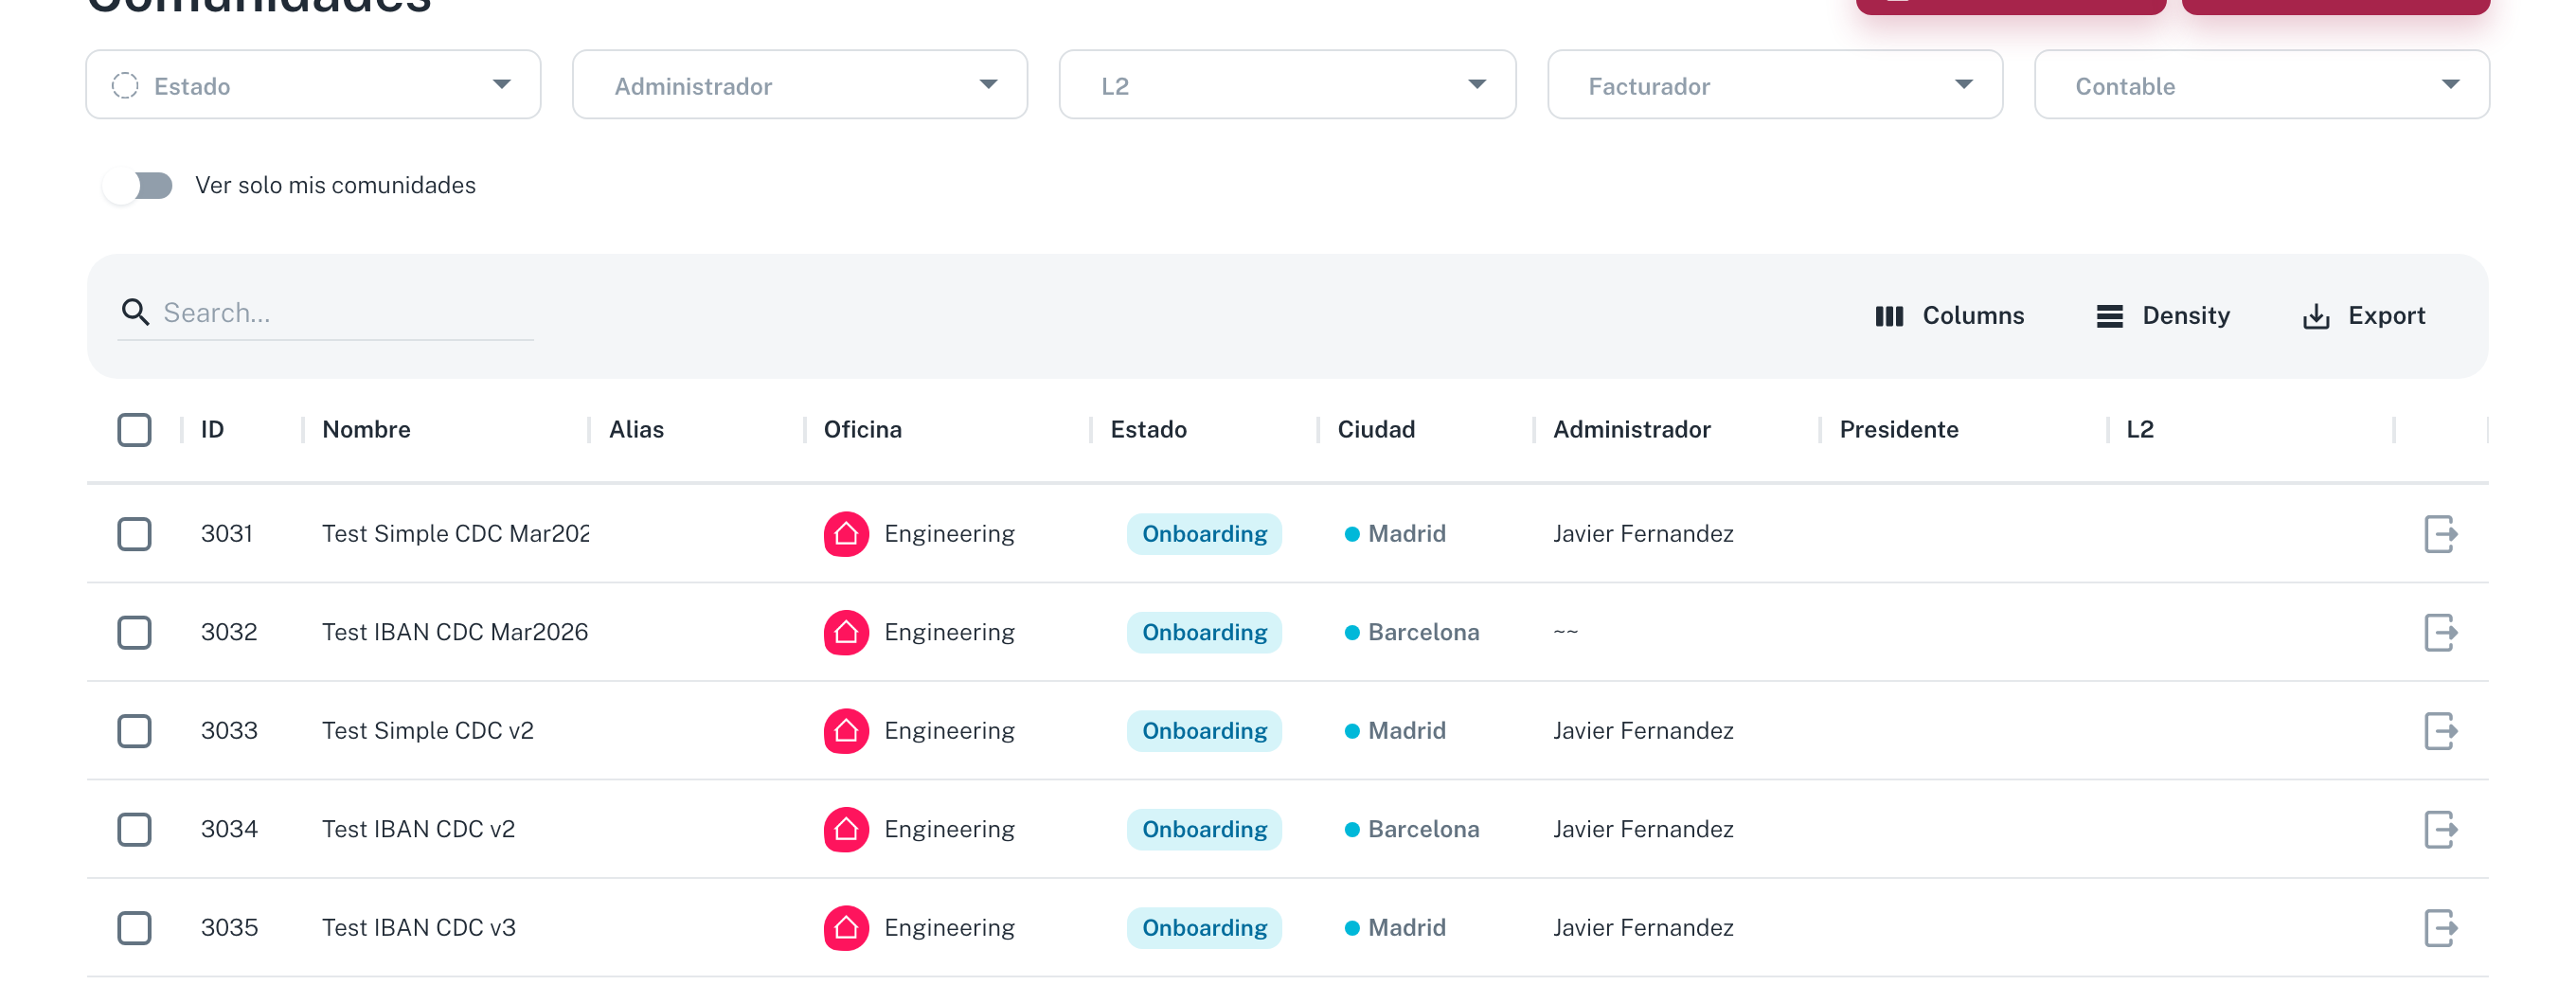The image size is (2576, 985).
Task: Select the checkbox for row 3032
Action: (134, 633)
